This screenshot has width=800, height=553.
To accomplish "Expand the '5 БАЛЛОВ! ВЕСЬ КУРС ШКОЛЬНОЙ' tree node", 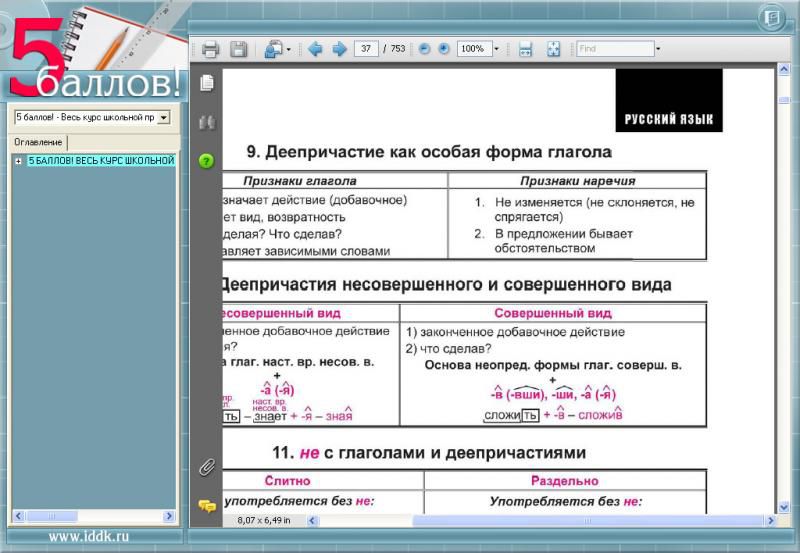I will click(x=18, y=161).
